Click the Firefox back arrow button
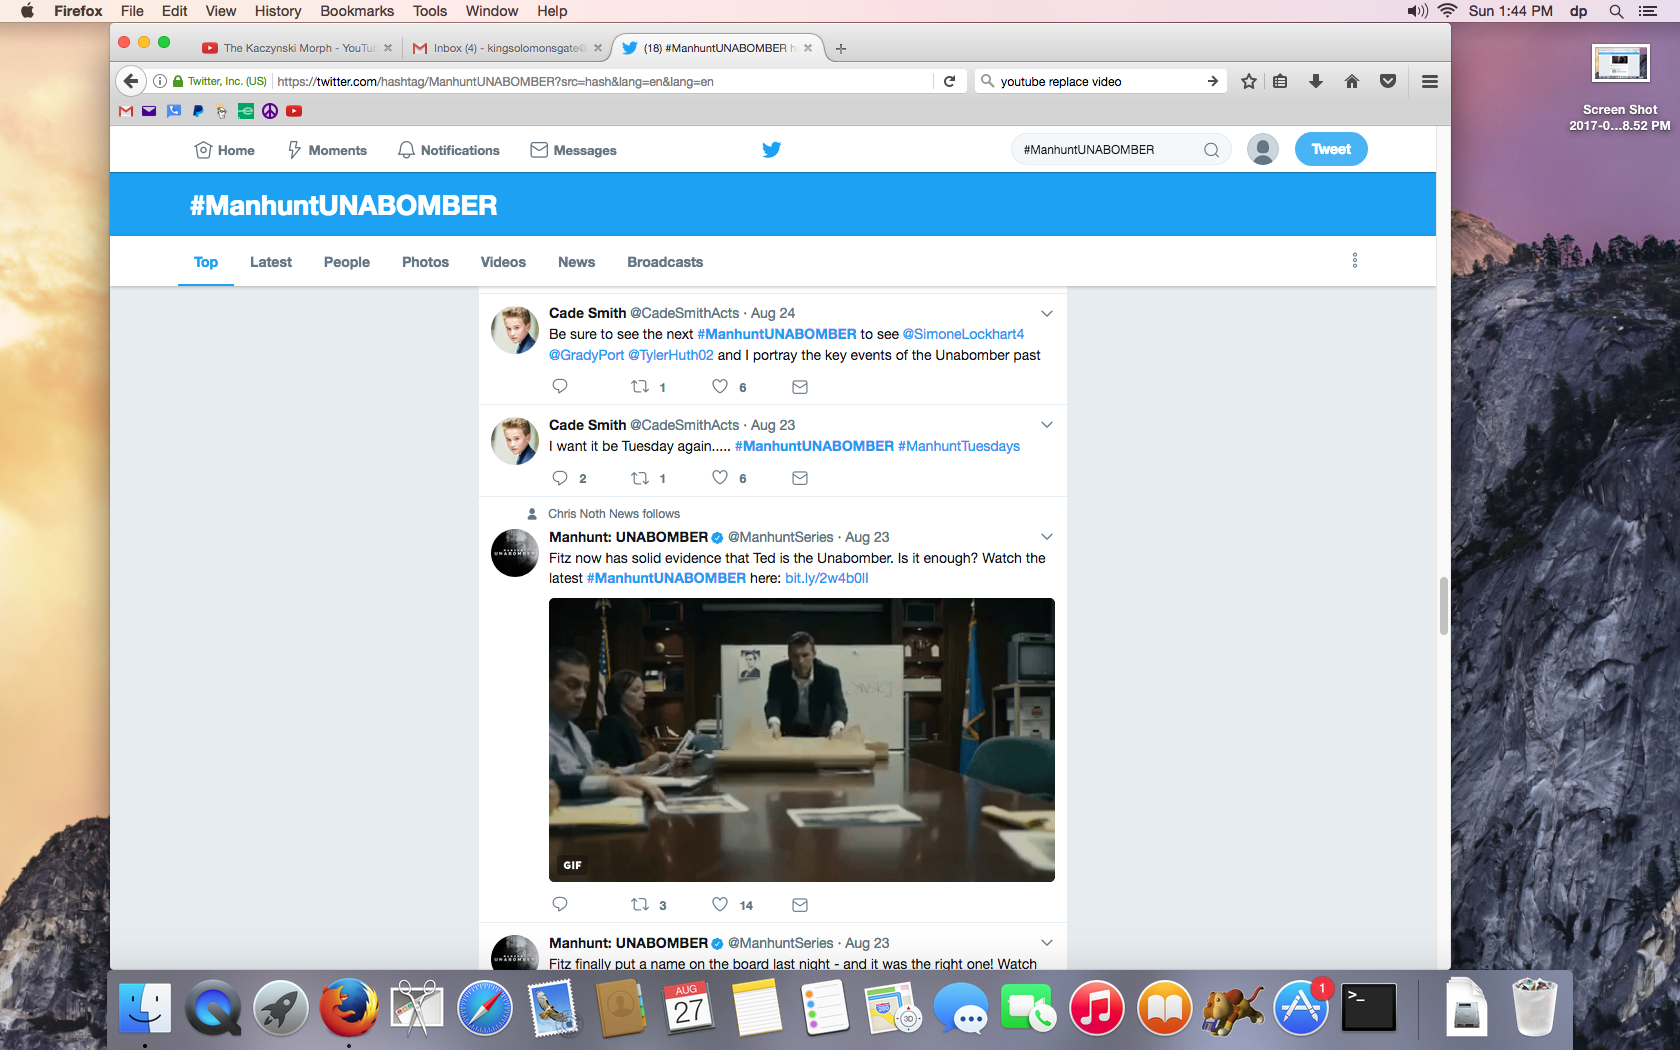Screen dimensions: 1680x1050 [131, 81]
